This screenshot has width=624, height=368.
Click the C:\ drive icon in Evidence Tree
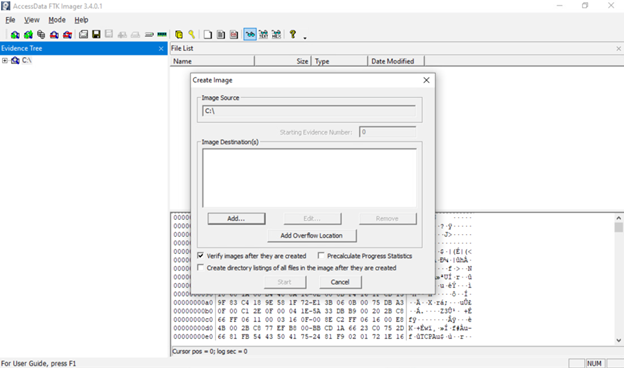click(15, 60)
